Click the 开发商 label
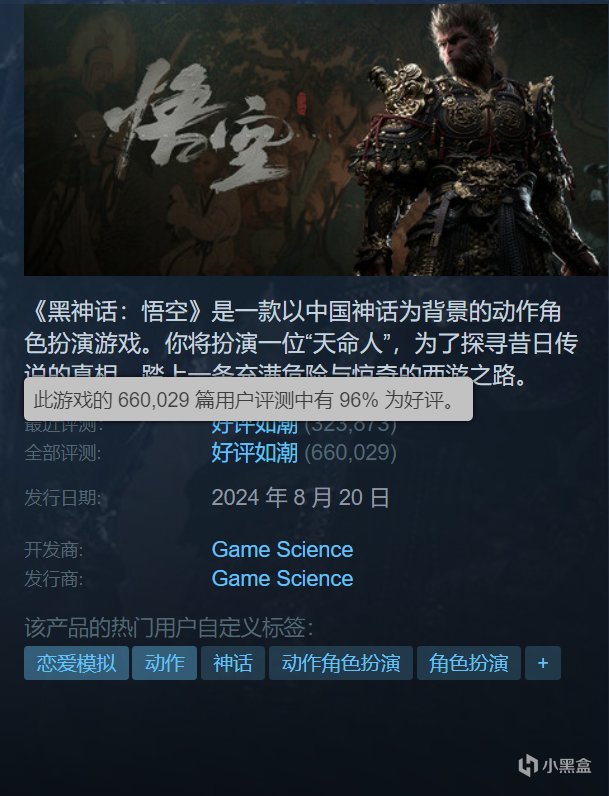The height and width of the screenshot is (796, 609). click(54, 550)
